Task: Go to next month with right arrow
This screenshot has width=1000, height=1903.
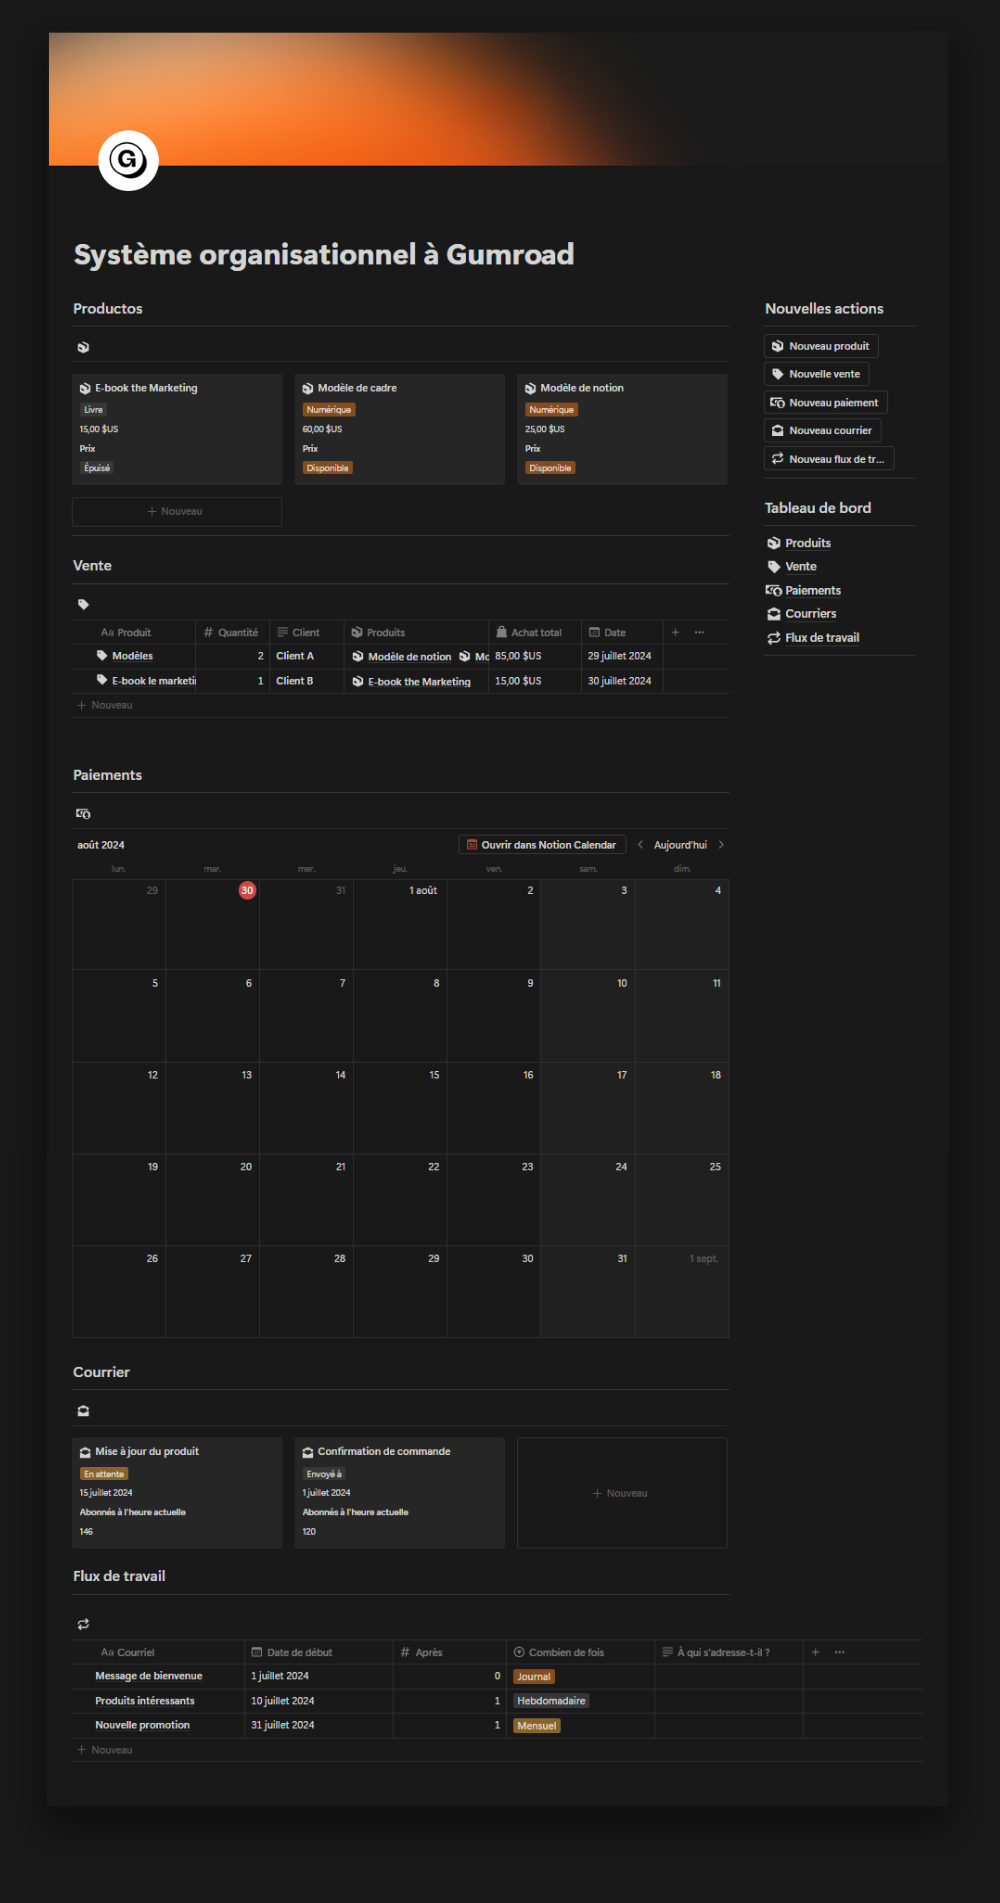Action: click(721, 845)
